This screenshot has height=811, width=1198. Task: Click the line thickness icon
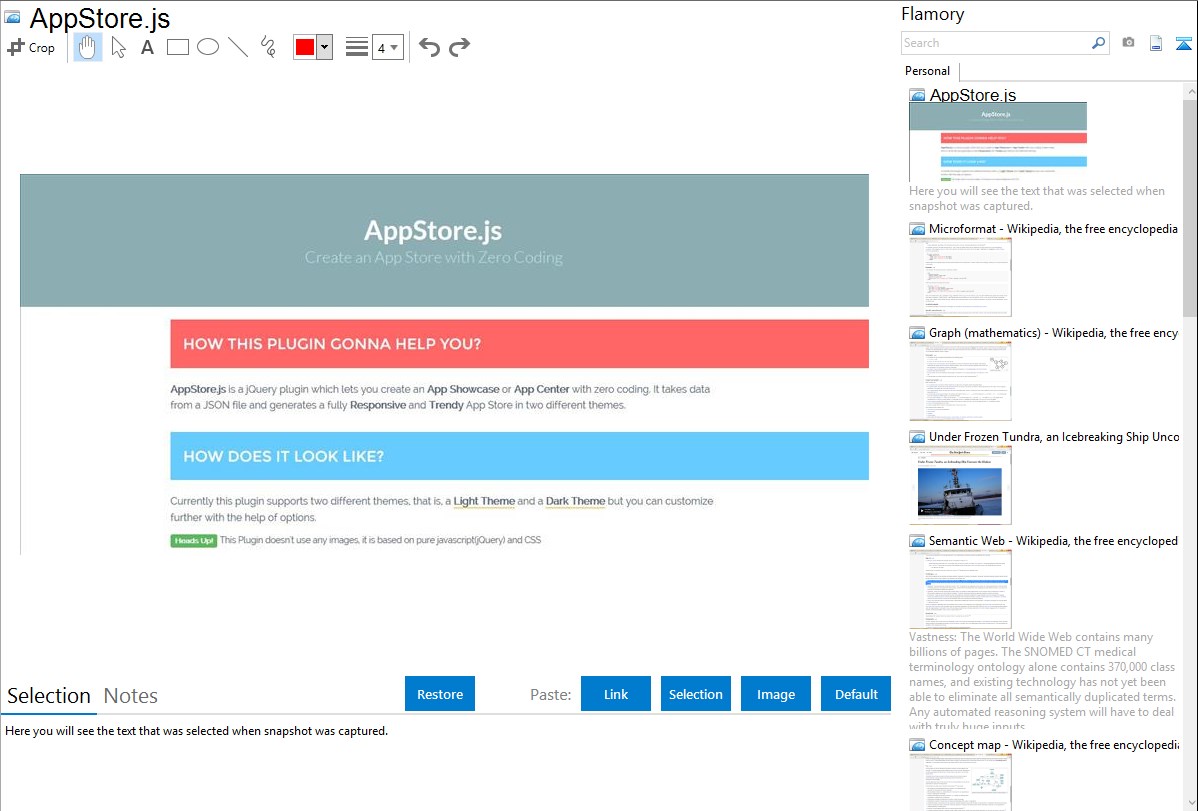tap(356, 47)
